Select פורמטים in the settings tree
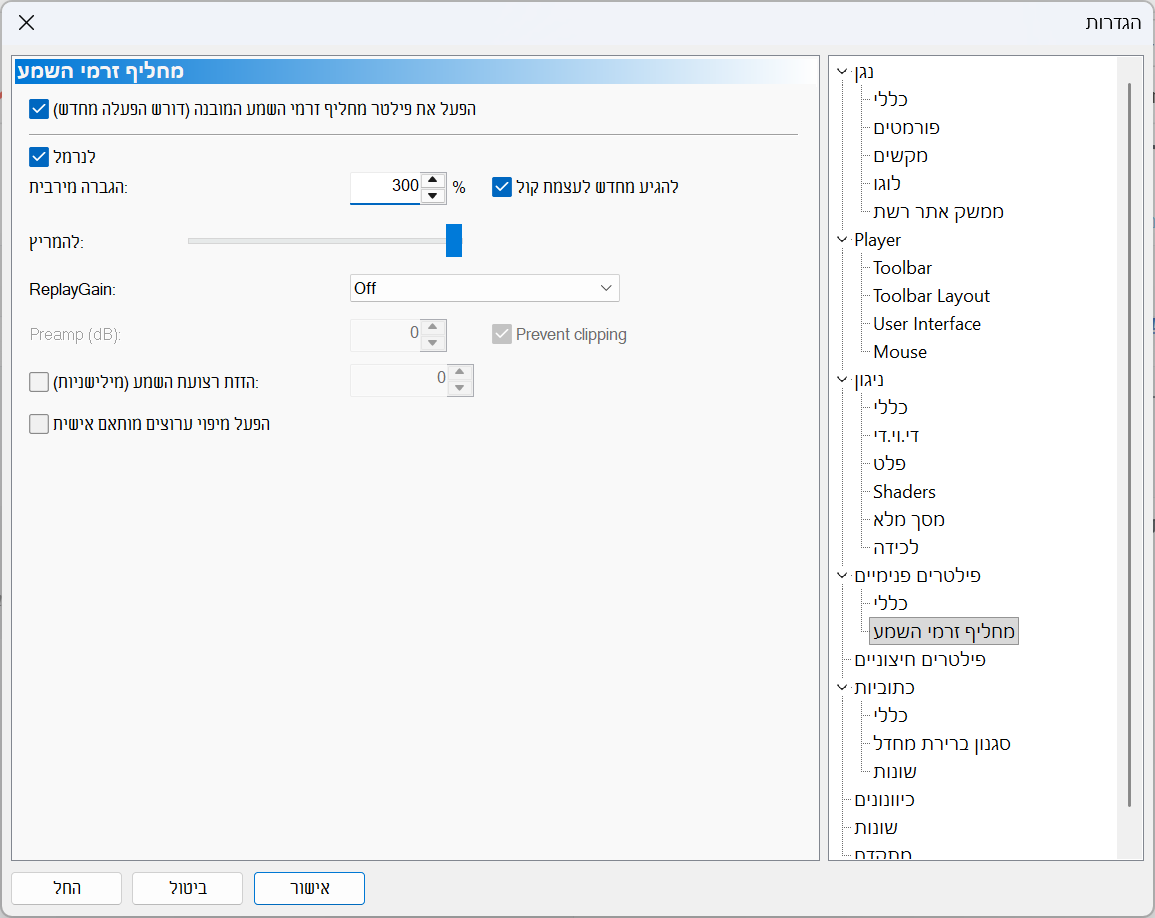This screenshot has height=918, width=1155. (906, 127)
